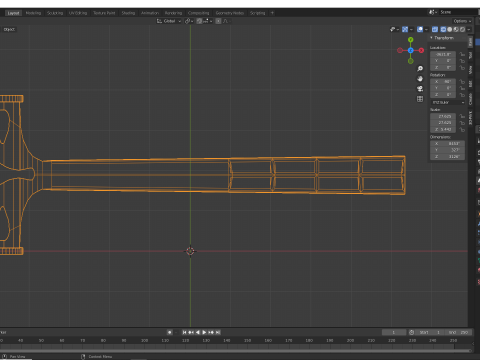Toggle X-ray mode button

click(x=435, y=29)
